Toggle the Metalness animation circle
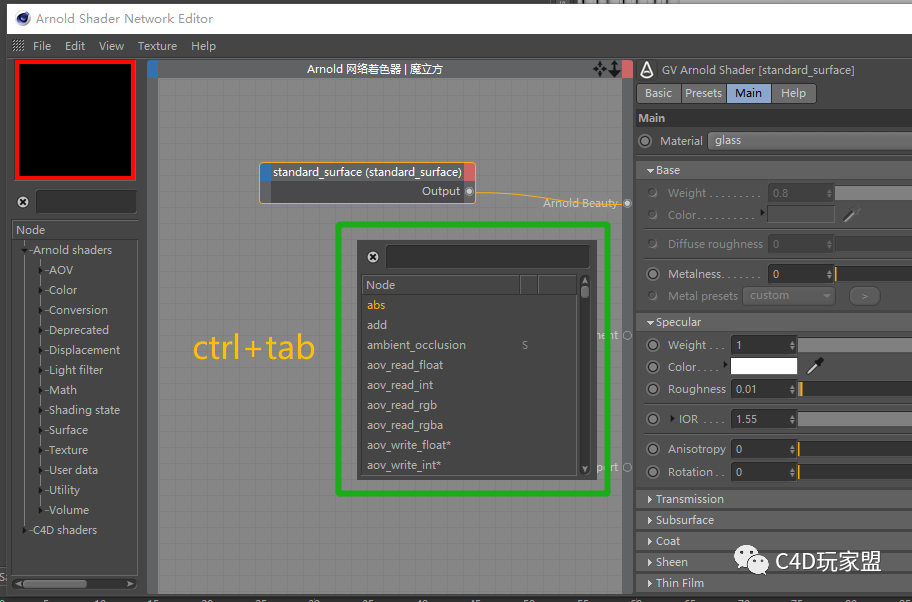Image resolution: width=912 pixels, height=602 pixels. (653, 274)
